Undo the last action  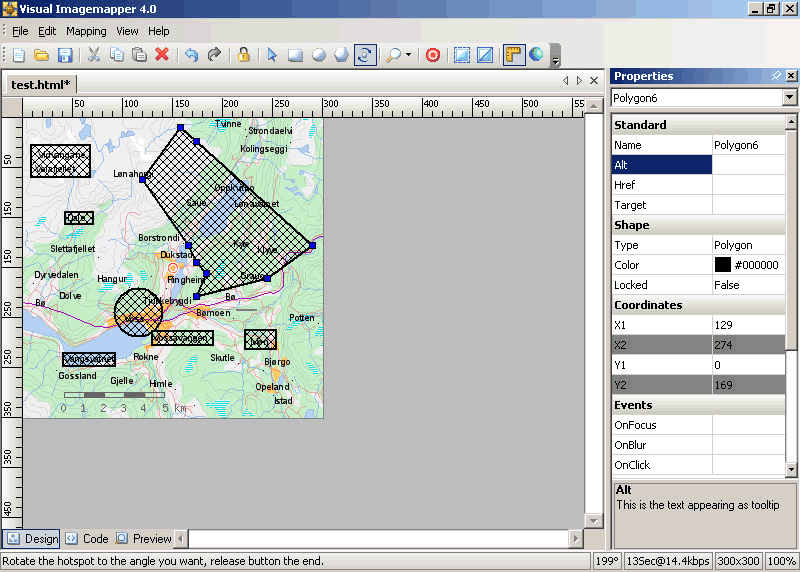coord(191,55)
